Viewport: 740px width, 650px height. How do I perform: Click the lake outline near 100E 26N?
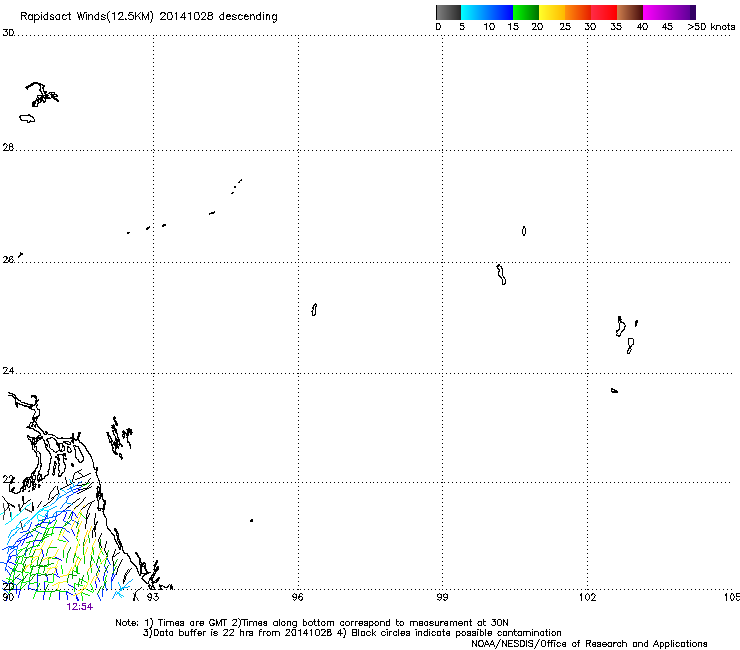(501, 275)
